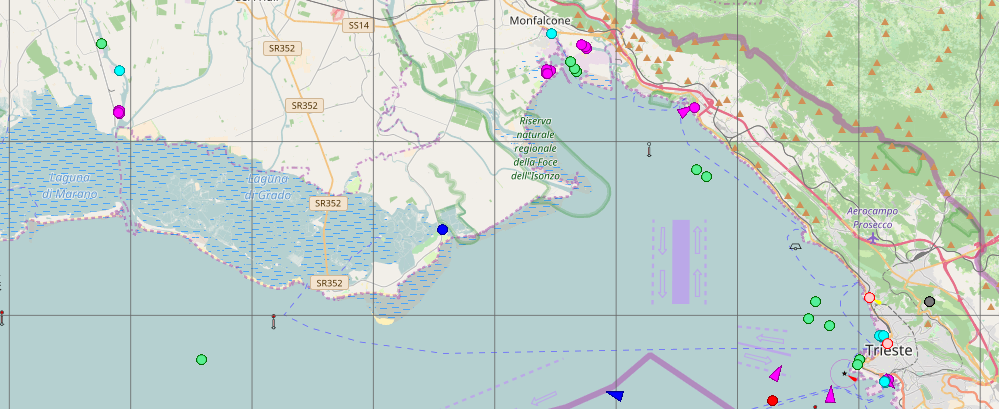
Task: Select the cyan circle marker below Monfalcone label
Action: click(551, 34)
